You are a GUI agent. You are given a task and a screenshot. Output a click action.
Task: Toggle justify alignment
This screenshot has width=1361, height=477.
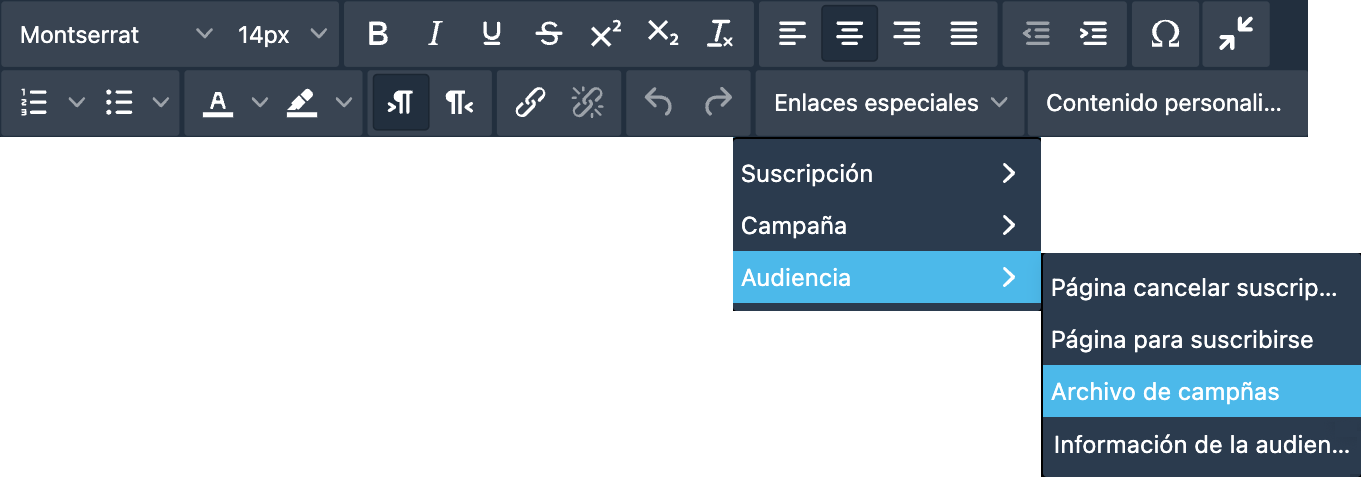(x=964, y=34)
